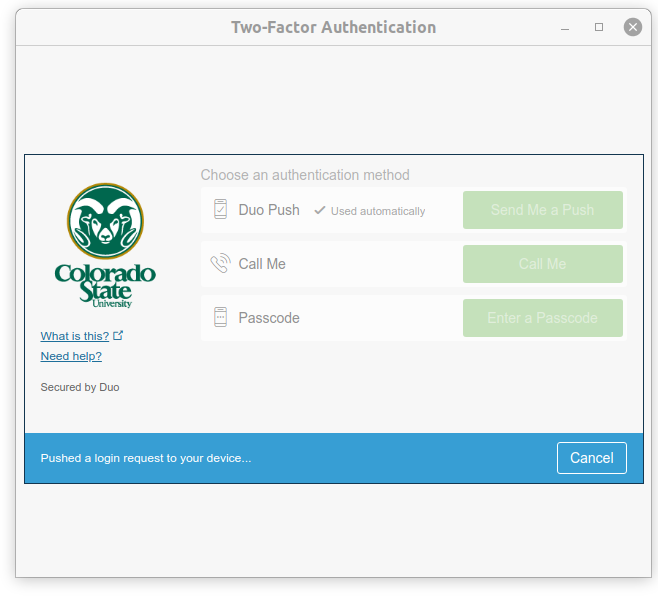Send a Duo push via Send Me a Push
Image resolution: width=658 pixels, height=596 pixels.
pos(543,210)
